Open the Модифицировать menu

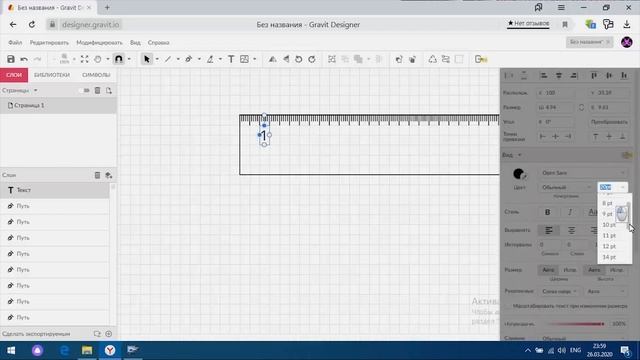coord(99,42)
